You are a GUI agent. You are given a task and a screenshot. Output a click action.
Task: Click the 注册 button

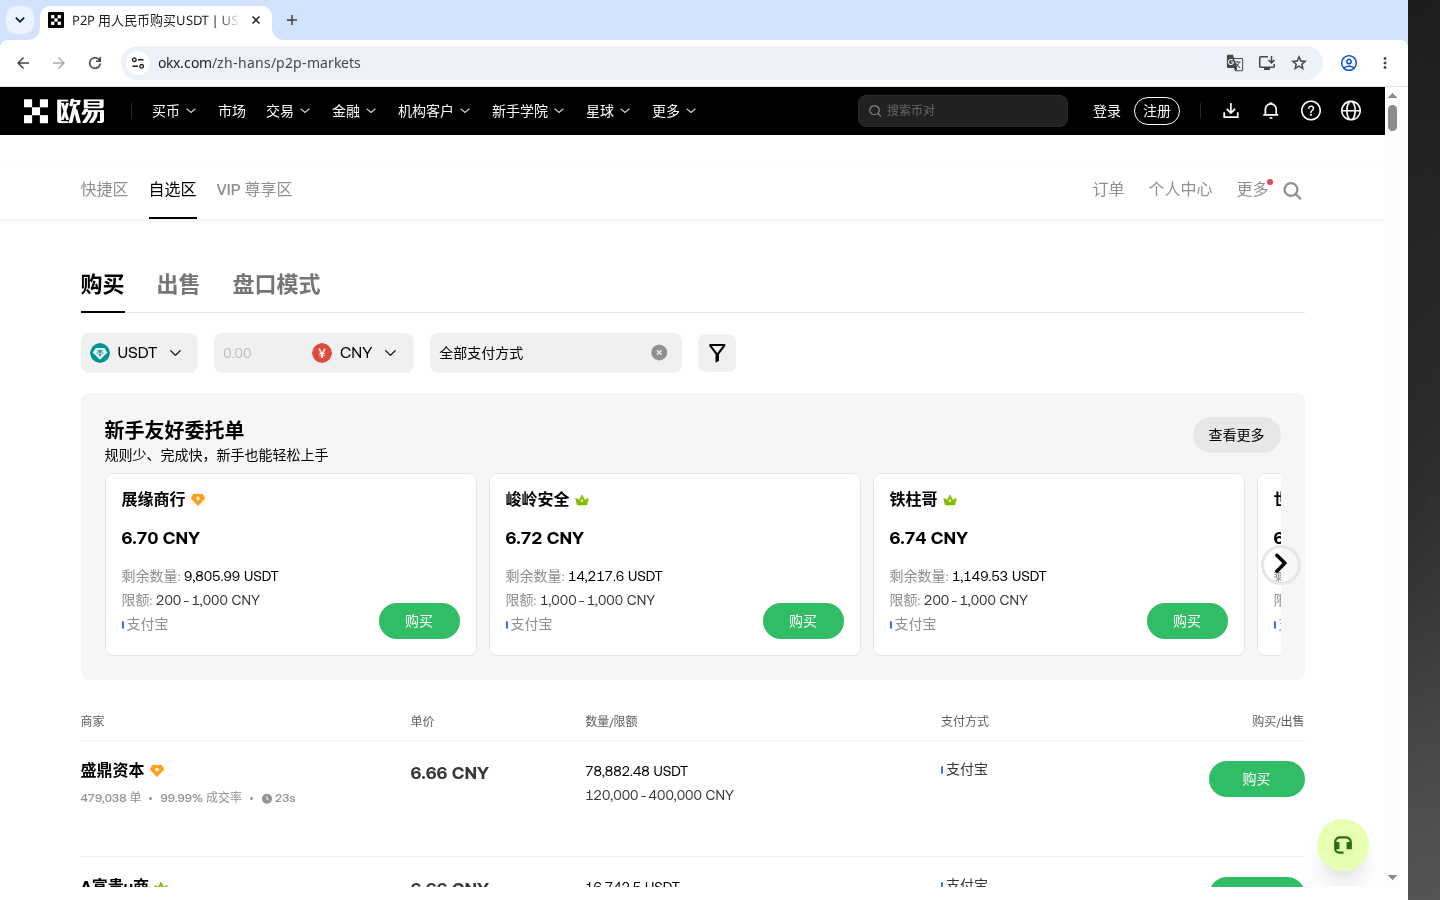pos(1157,111)
